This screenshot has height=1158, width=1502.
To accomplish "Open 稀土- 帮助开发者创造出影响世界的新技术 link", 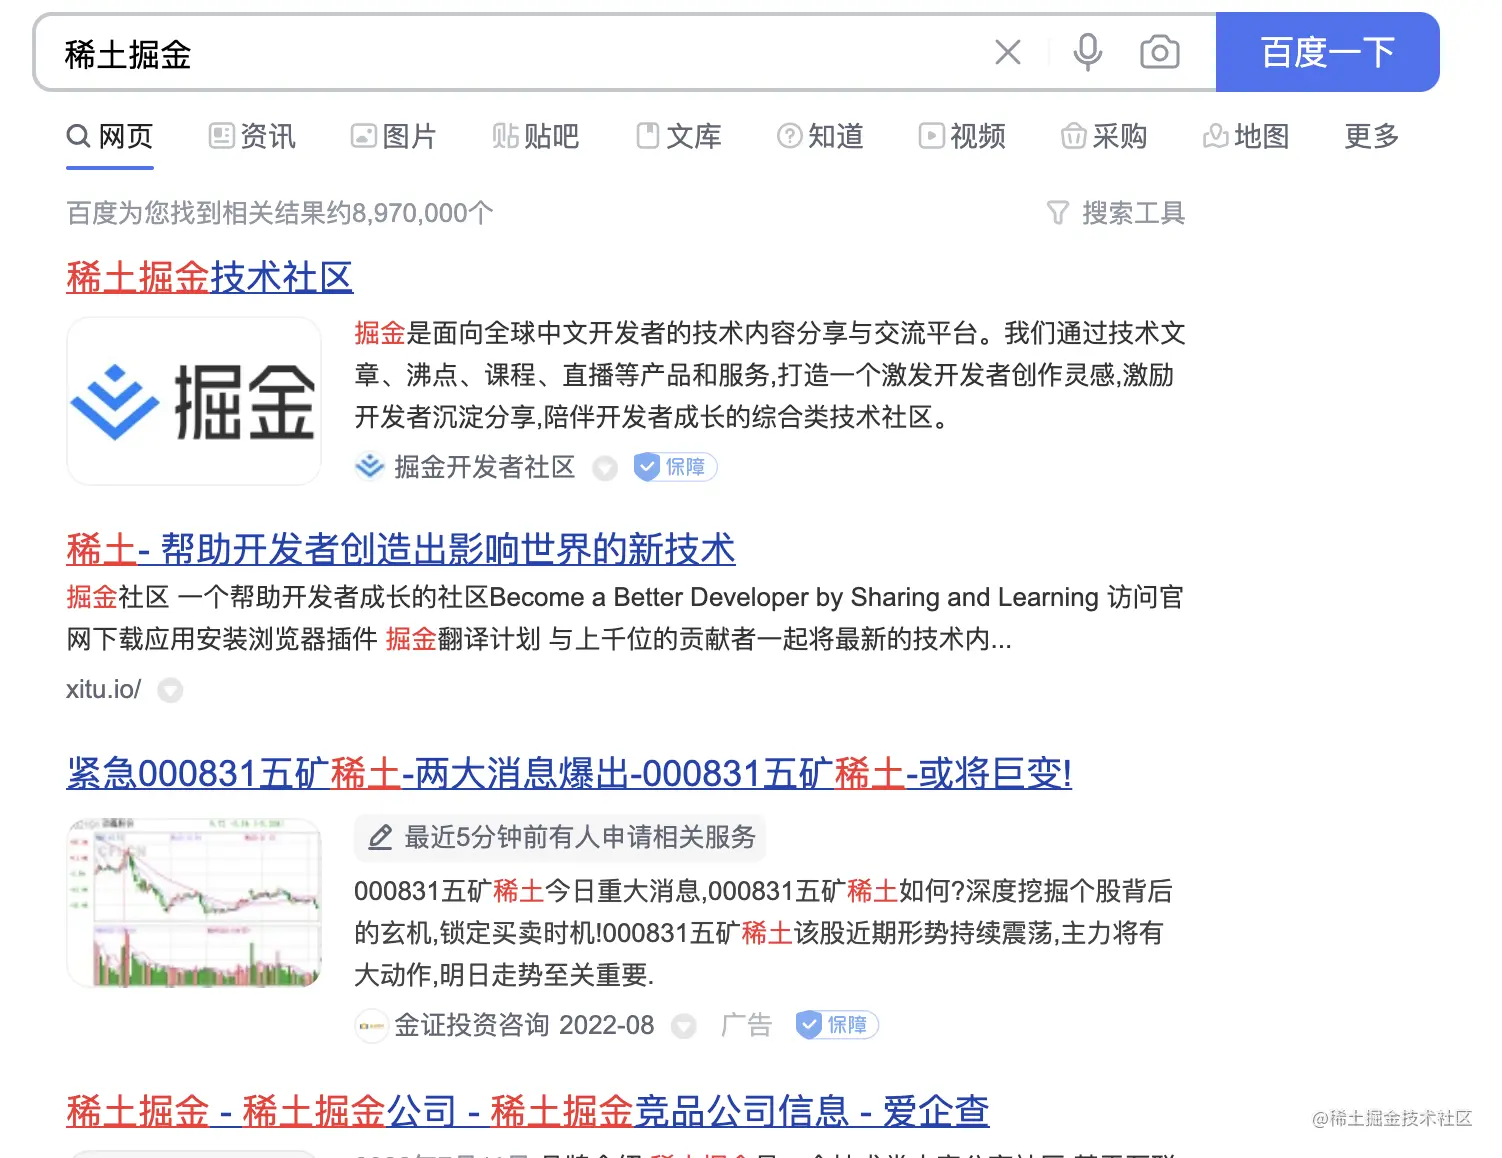I will click(400, 549).
